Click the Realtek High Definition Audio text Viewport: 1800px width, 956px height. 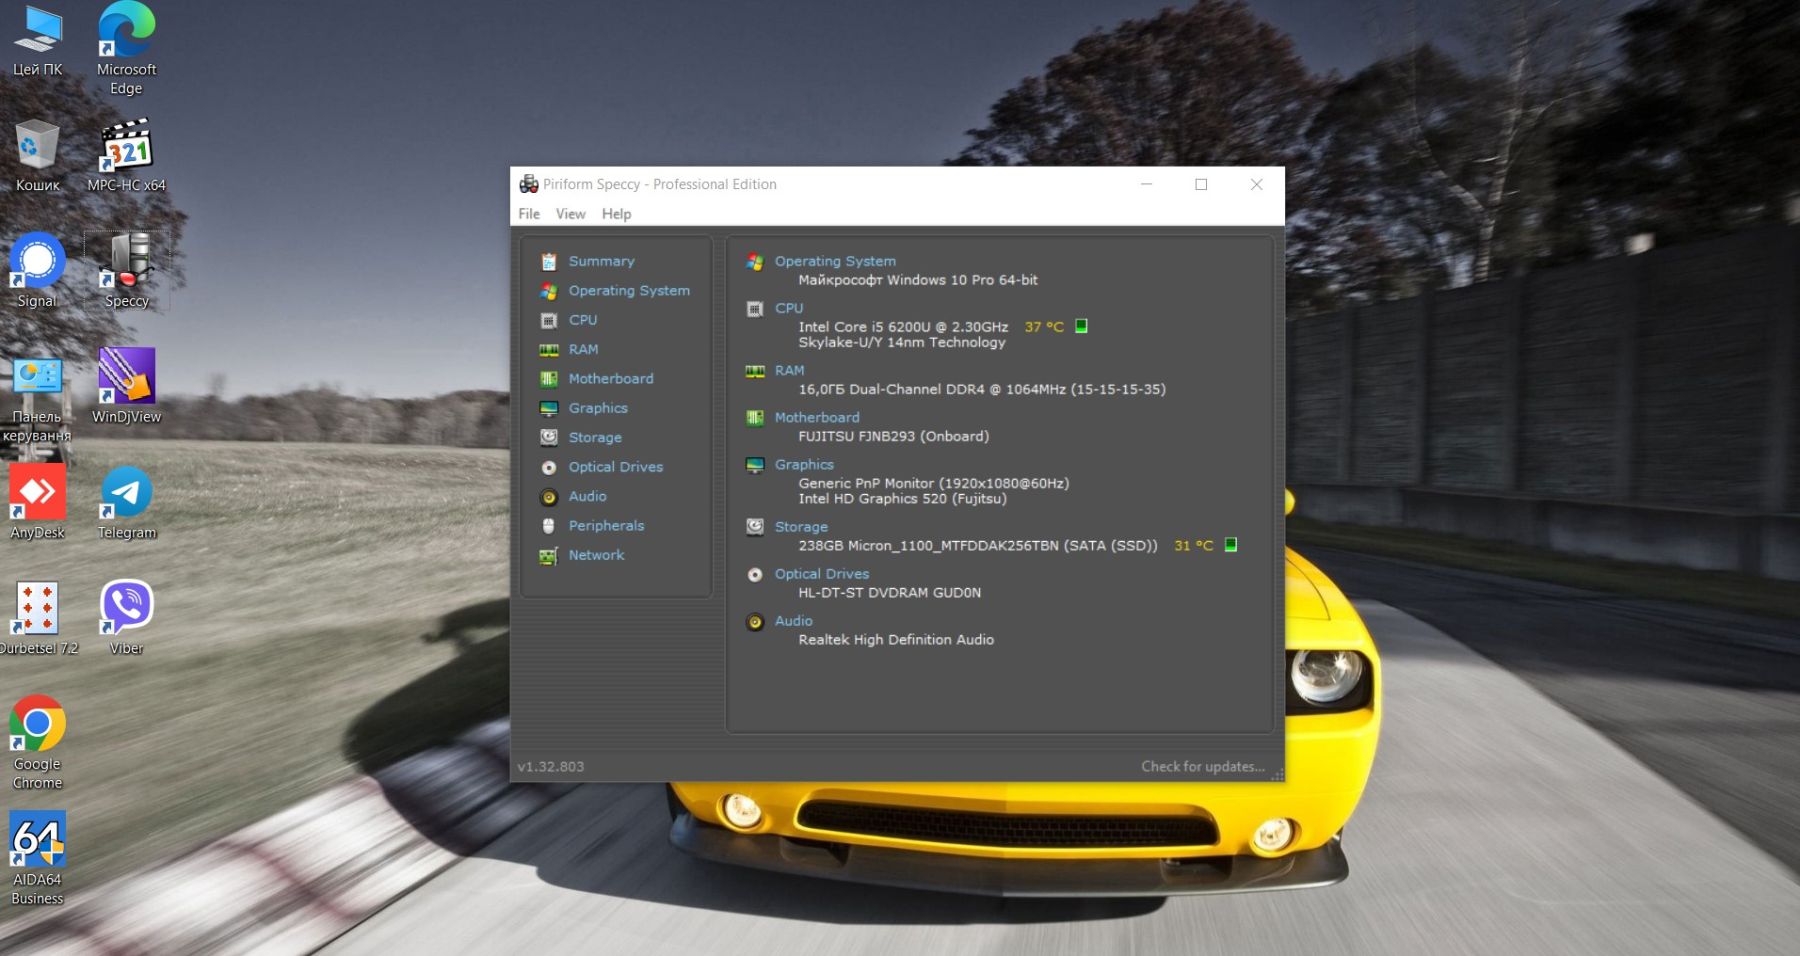point(896,639)
